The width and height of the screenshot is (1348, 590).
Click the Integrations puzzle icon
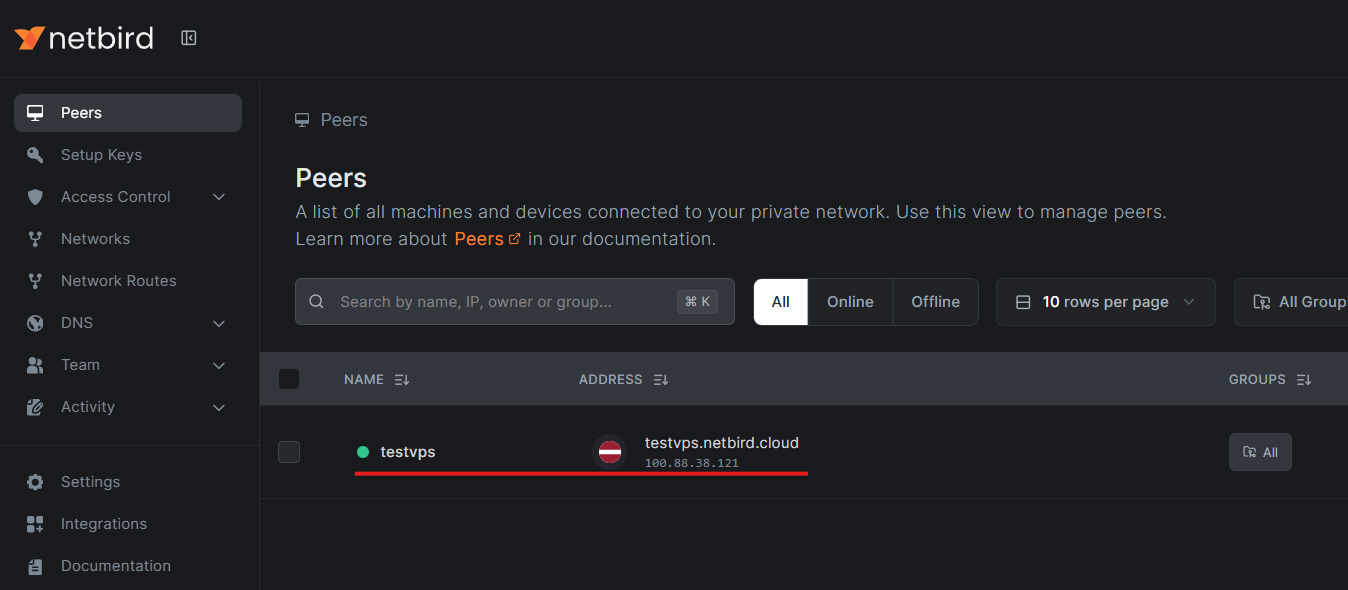coord(35,524)
